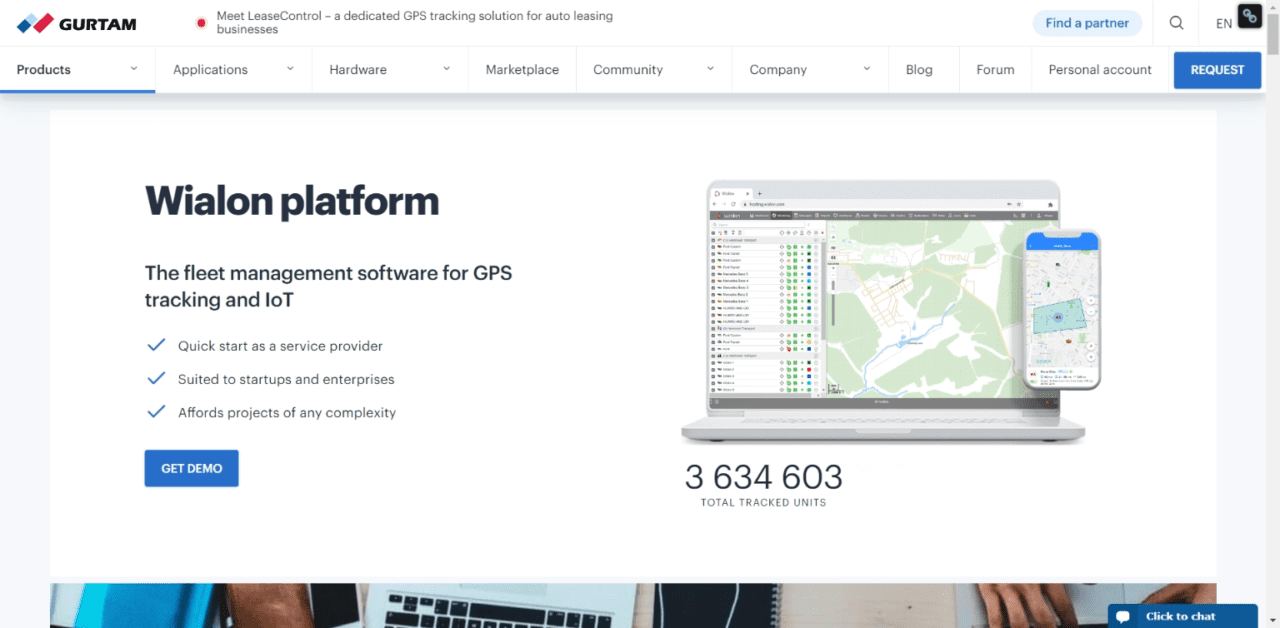Click the "Find a partner" link
This screenshot has height=628, width=1280.
1087,22
